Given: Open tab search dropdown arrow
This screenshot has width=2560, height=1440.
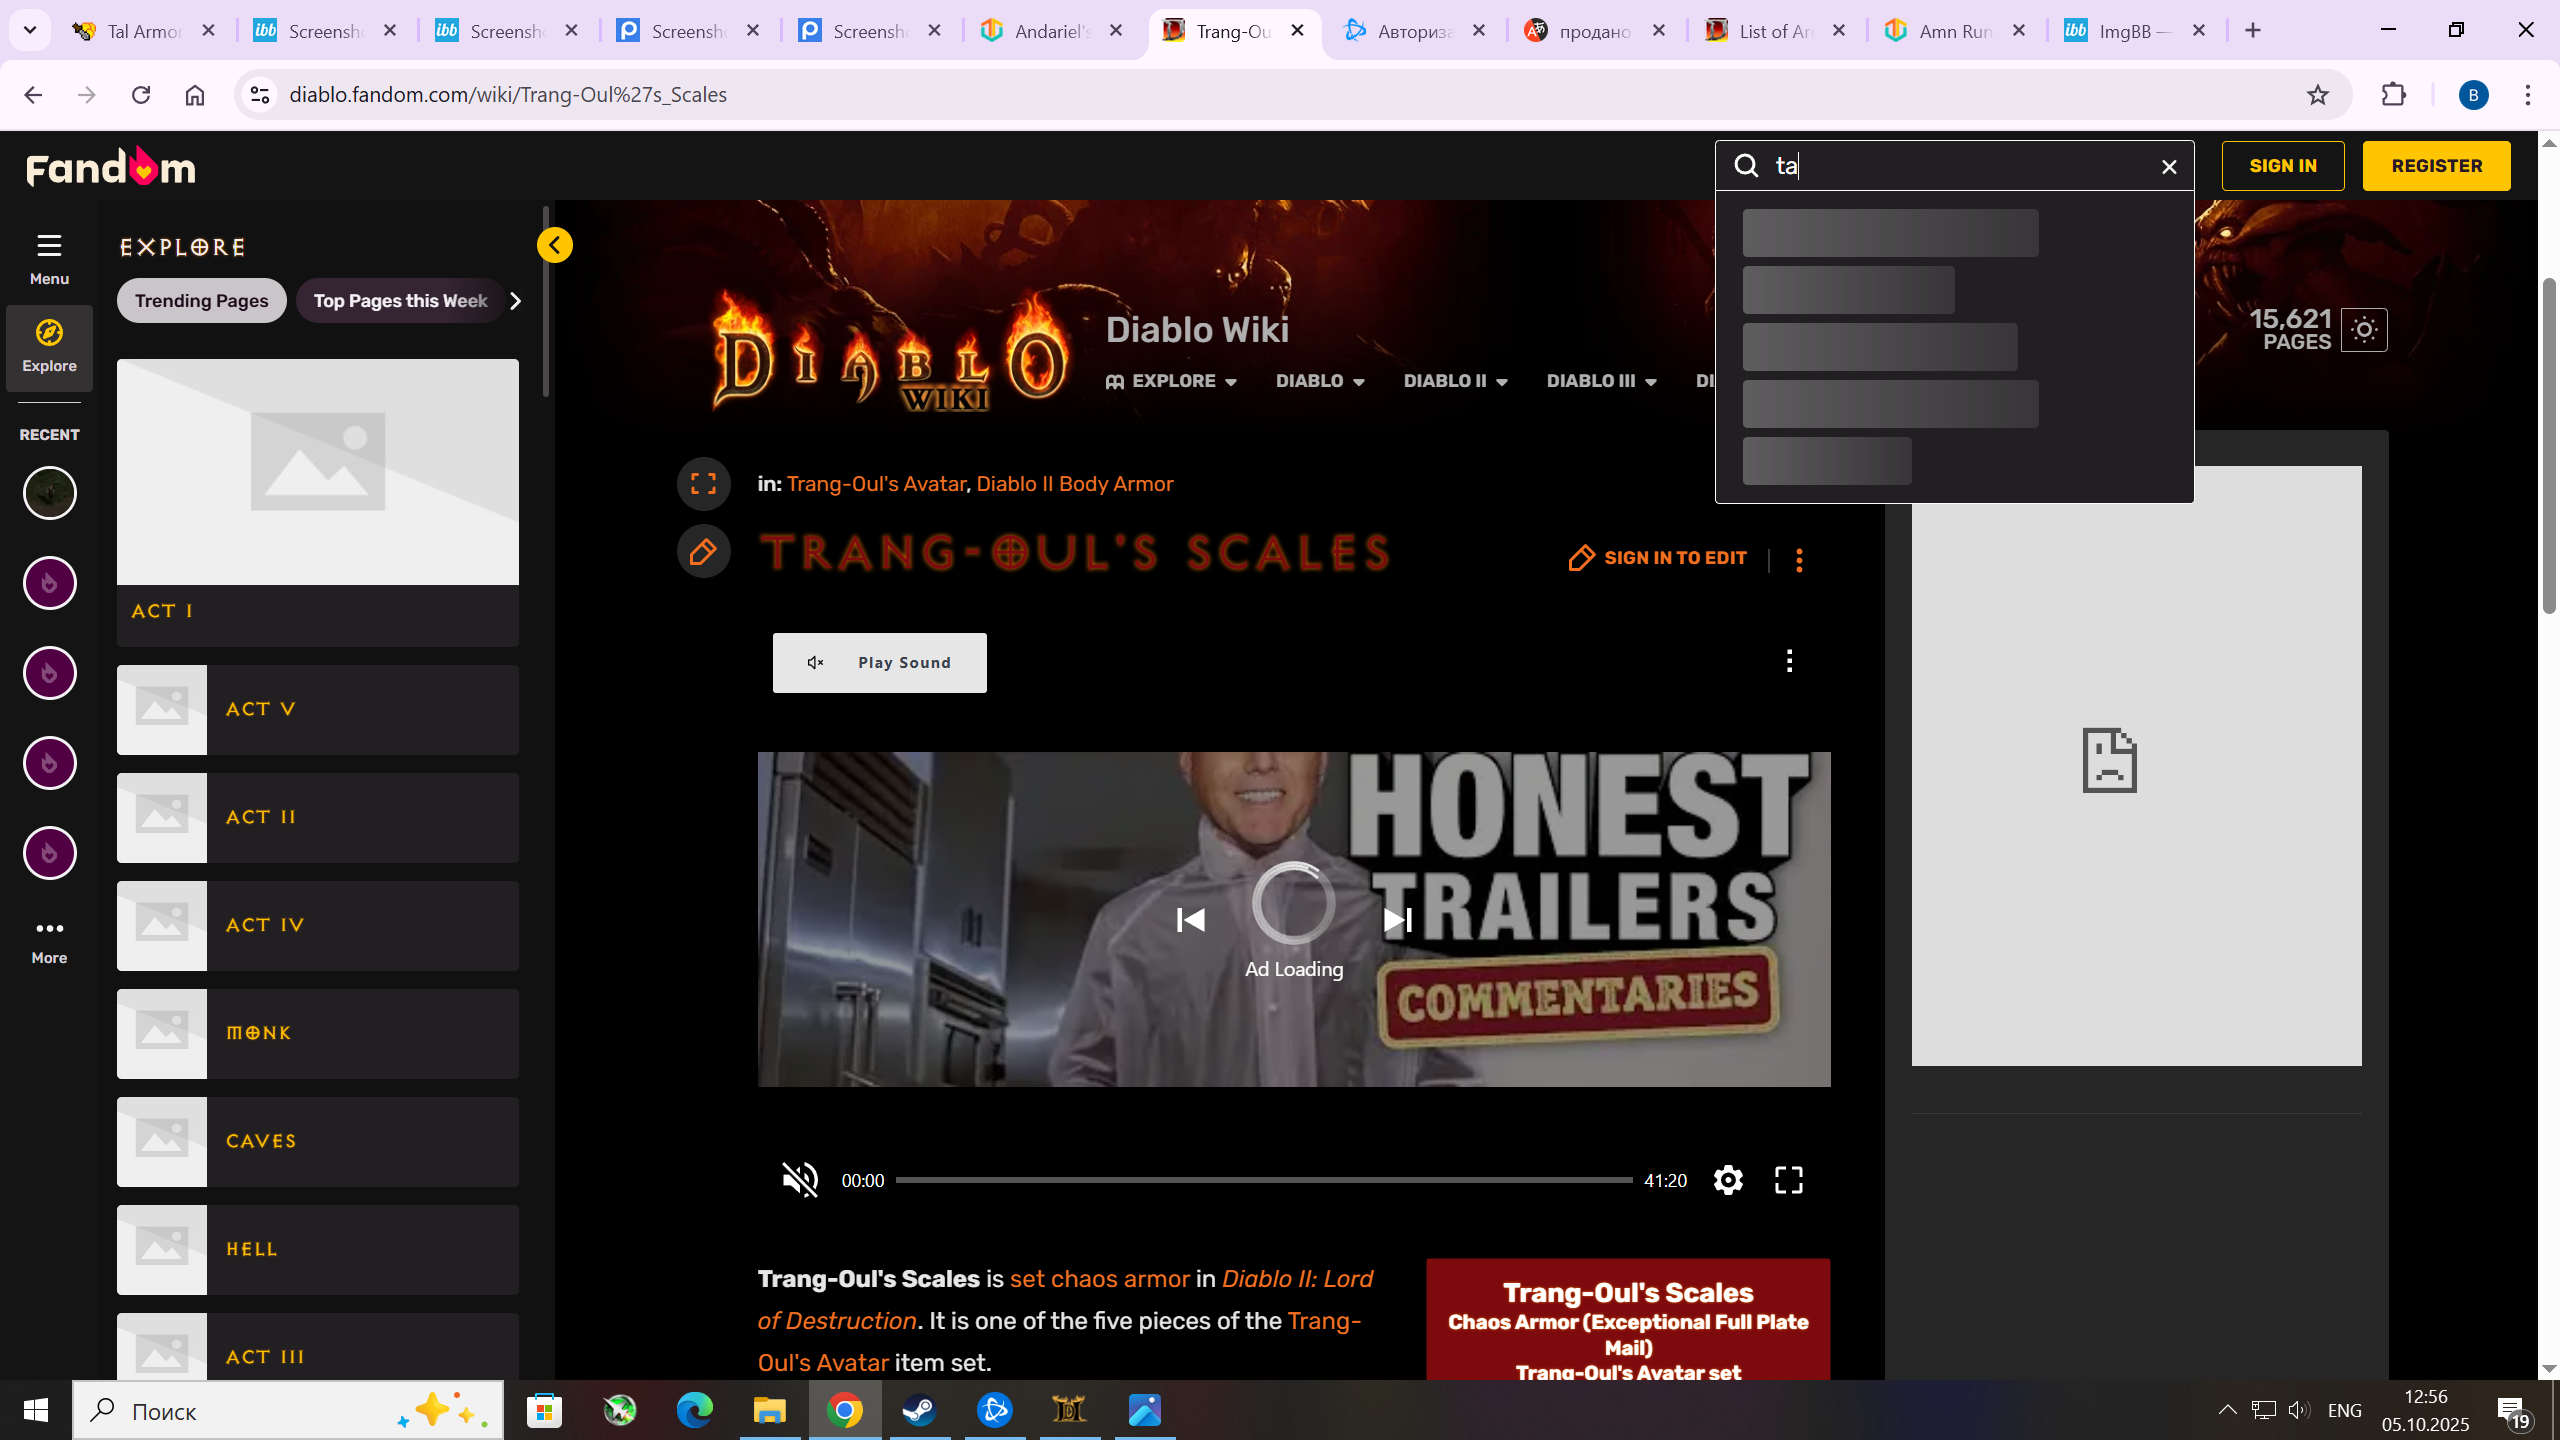Looking at the screenshot, I should (x=30, y=31).
